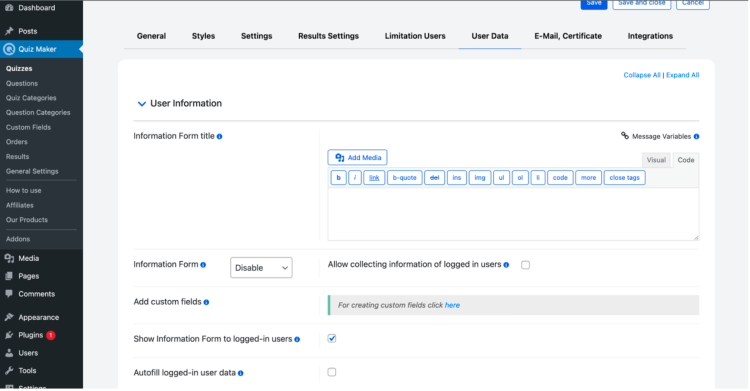Open General Settings in sidebar
Screen dimensions: 750x391
tap(32, 171)
